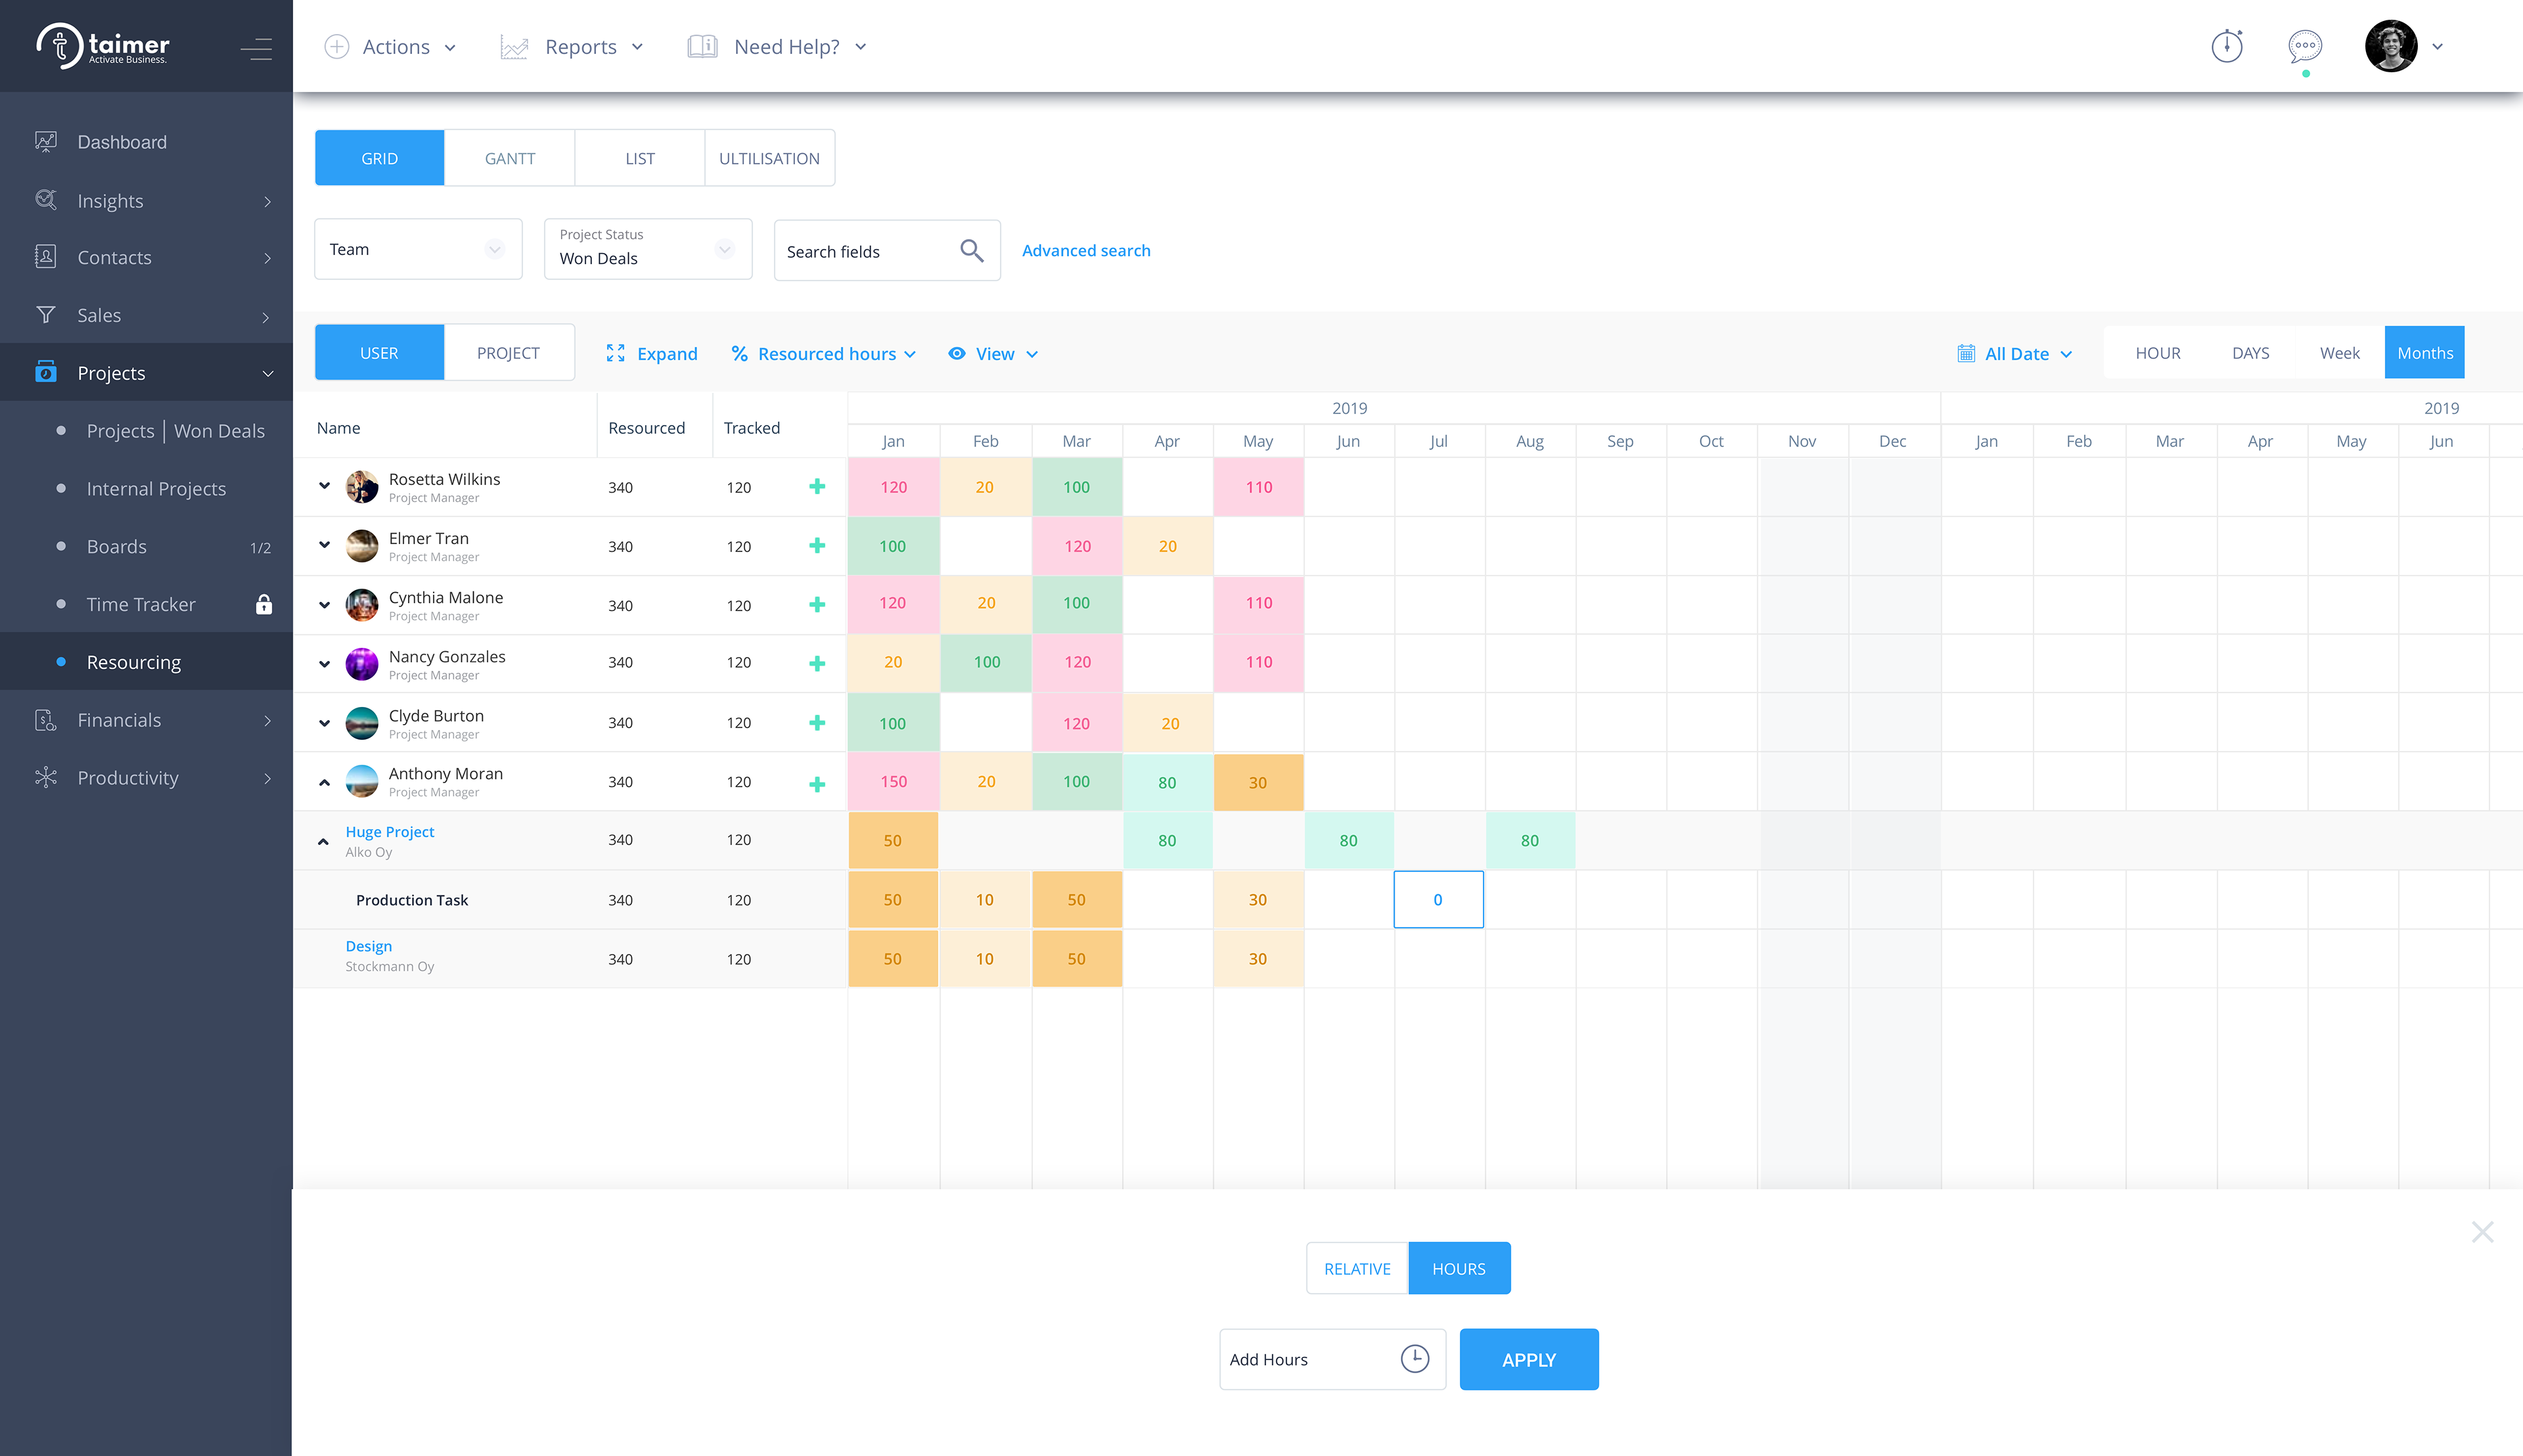Viewport: 2523px width, 1456px height.
Task: Click the Financials sidebar icon
Action: [46, 720]
